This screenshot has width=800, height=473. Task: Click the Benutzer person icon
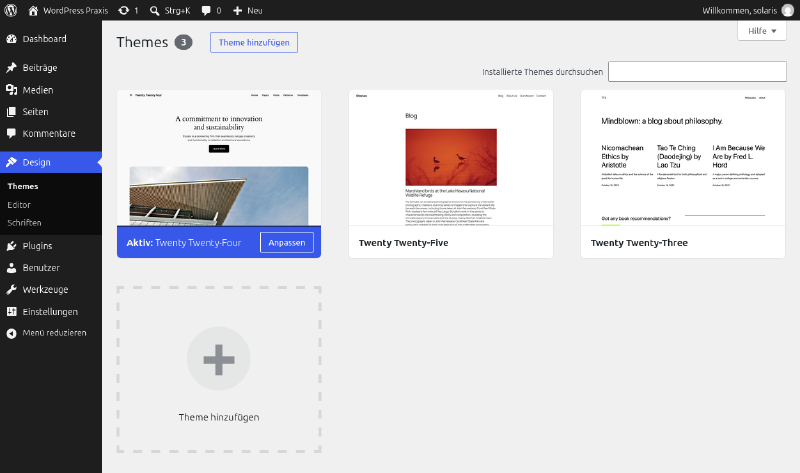[11, 268]
